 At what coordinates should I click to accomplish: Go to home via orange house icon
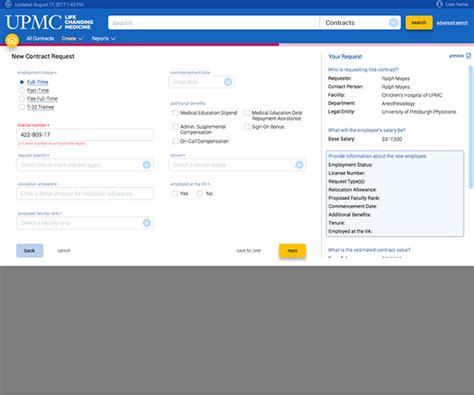point(12,41)
